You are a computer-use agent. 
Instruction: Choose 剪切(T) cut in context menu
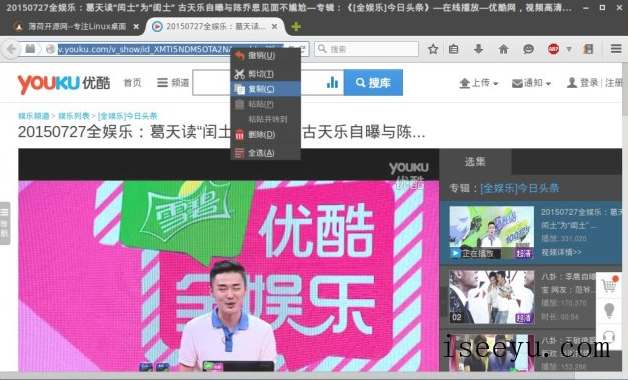click(265, 74)
